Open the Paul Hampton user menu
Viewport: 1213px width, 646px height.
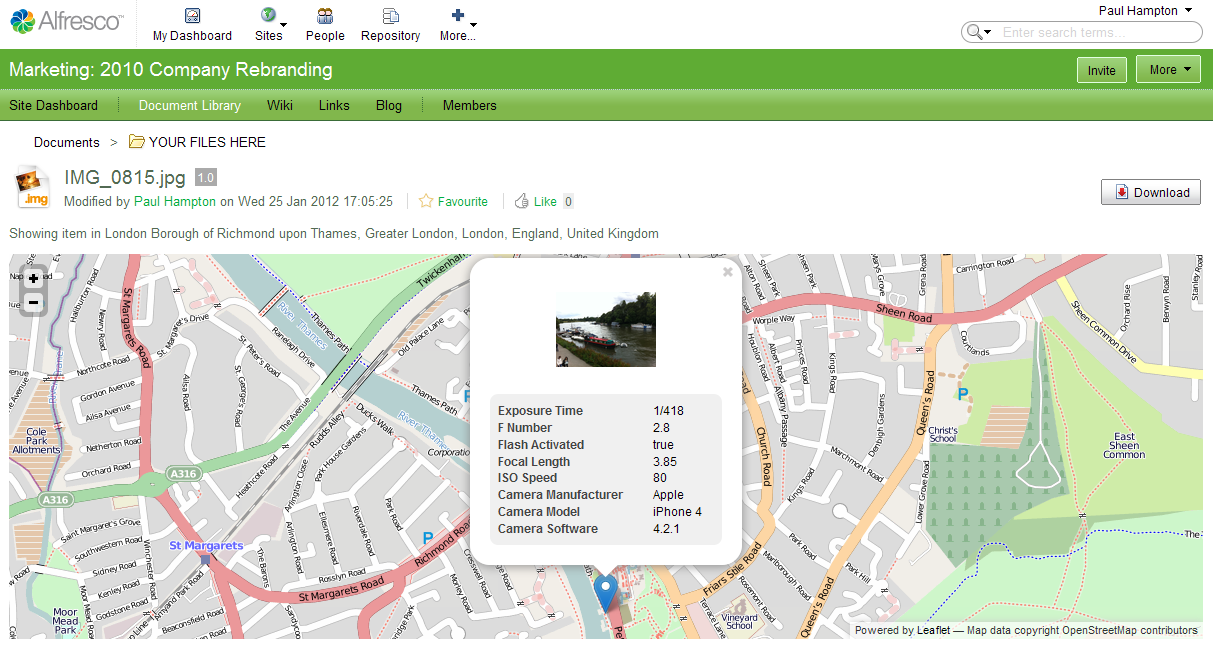pyautogui.click(x=1145, y=10)
